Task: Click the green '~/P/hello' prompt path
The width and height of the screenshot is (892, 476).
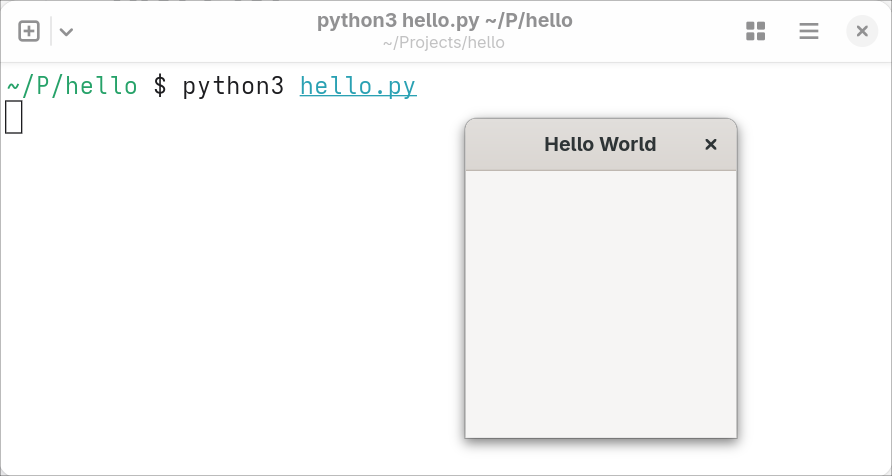Action: coord(72,86)
